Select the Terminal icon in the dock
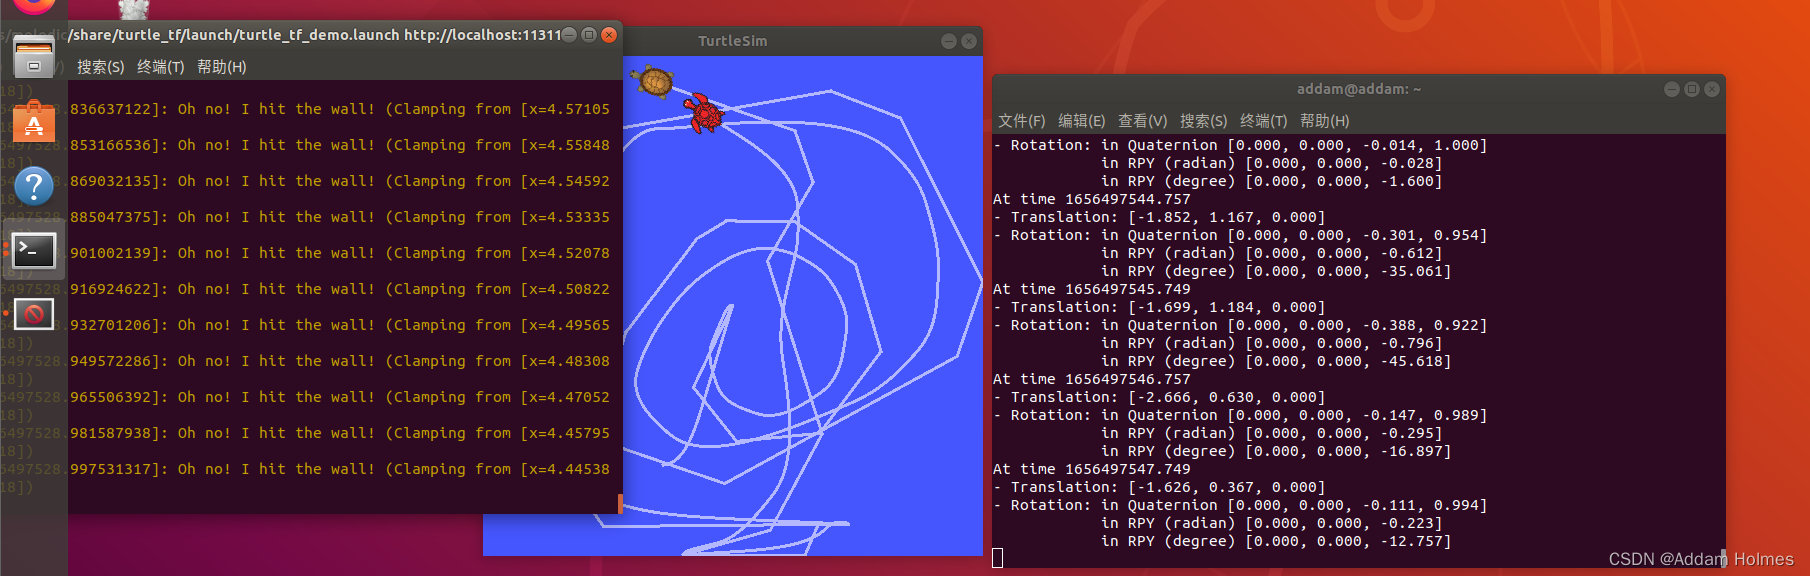This screenshot has width=1810, height=576. [33, 250]
